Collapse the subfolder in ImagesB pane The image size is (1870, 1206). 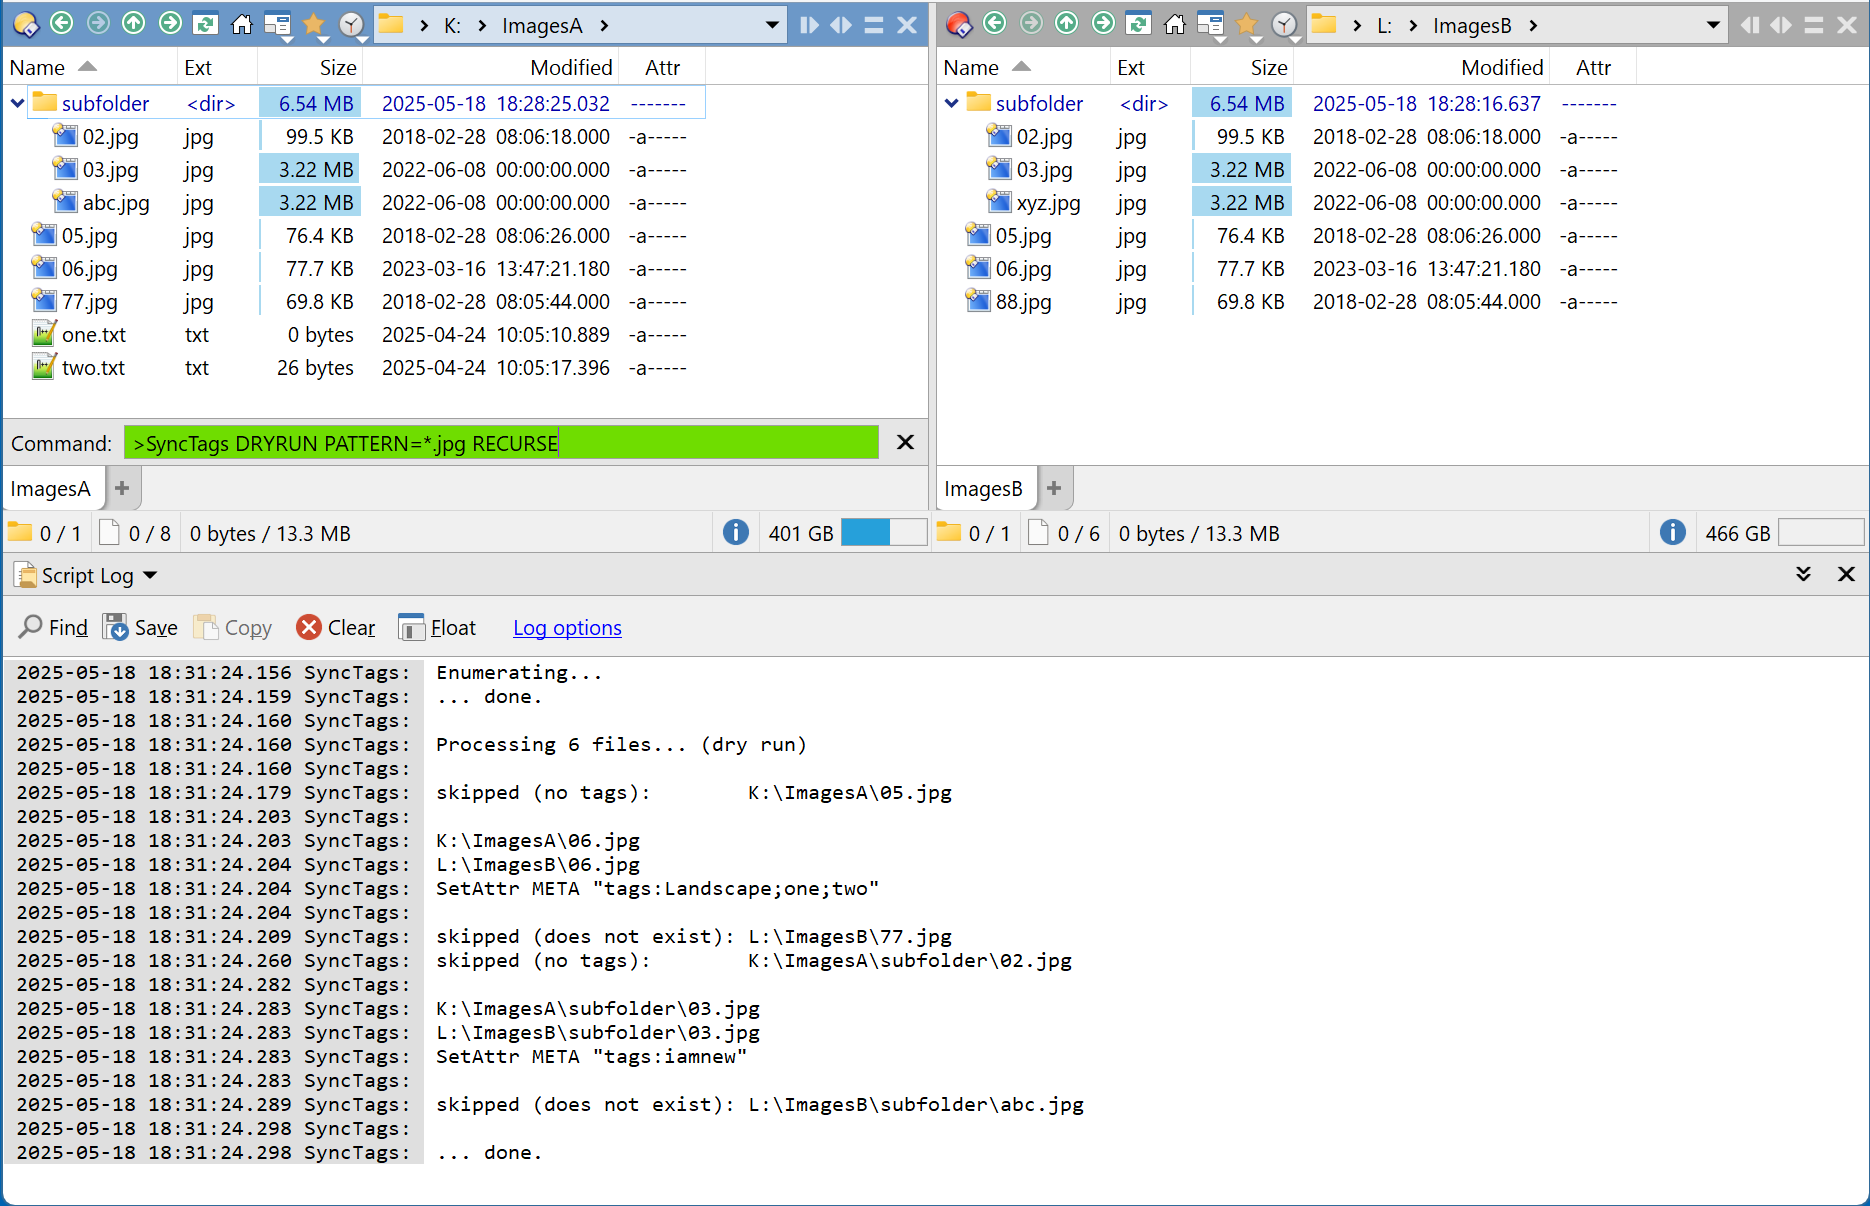click(952, 103)
